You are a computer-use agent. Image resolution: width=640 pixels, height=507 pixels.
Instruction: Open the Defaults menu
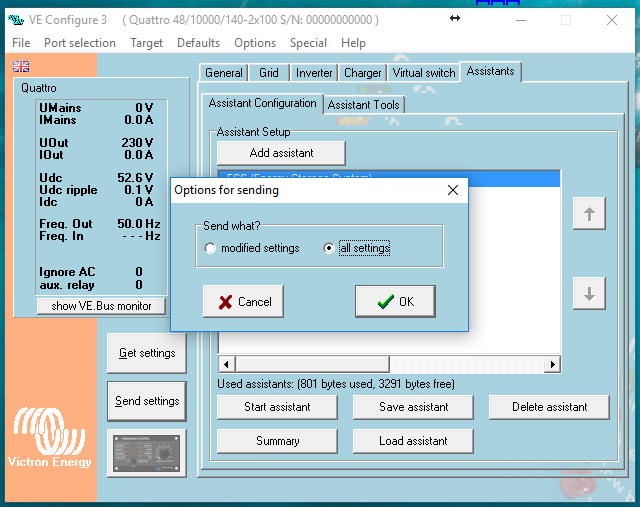point(198,43)
